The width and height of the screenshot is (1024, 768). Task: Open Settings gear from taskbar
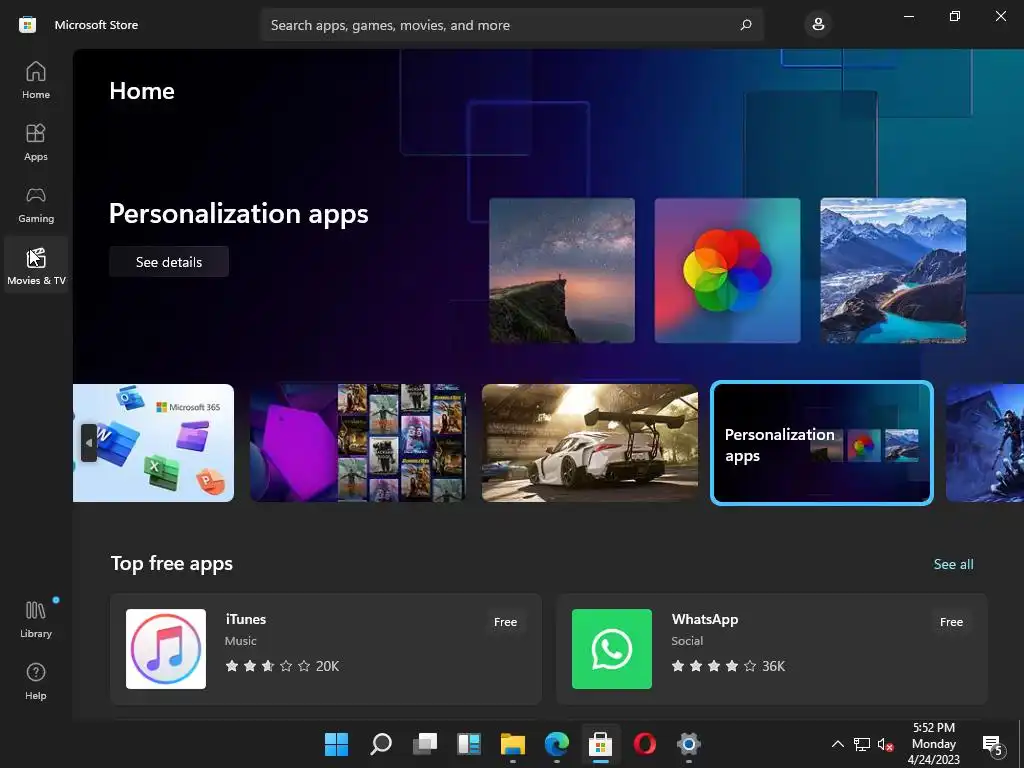tap(688, 744)
